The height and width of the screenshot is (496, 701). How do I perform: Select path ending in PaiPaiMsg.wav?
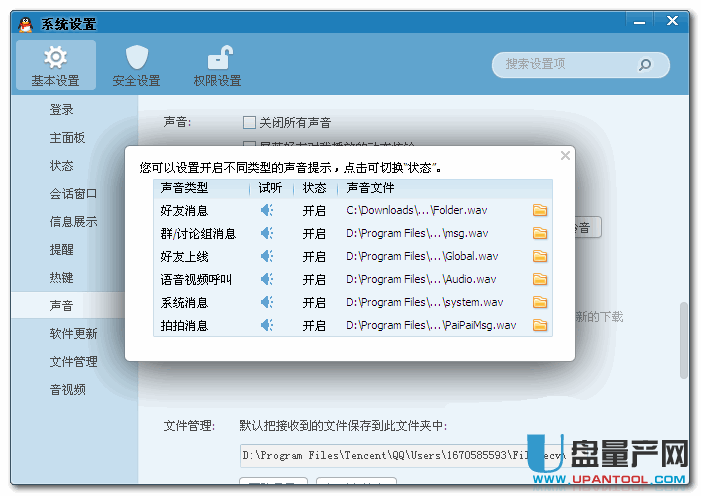click(x=431, y=325)
